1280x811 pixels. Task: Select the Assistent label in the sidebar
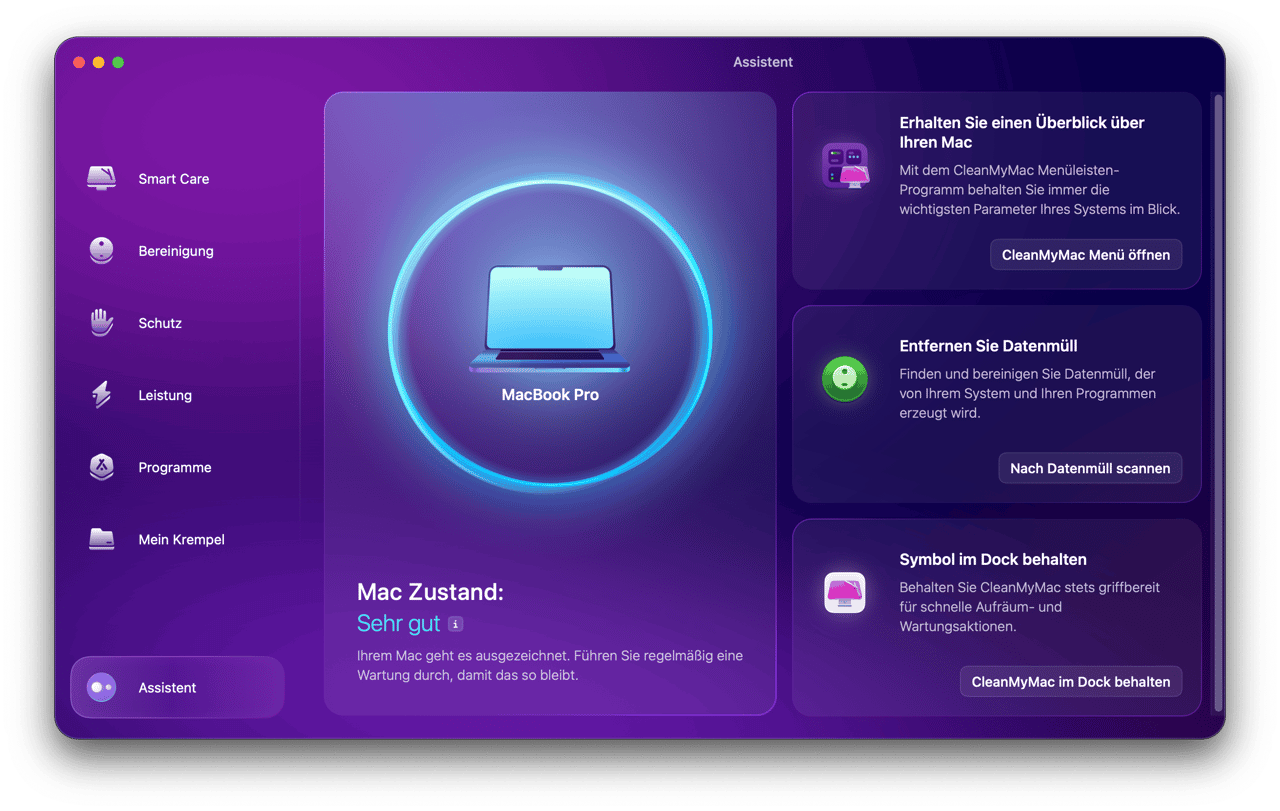[167, 687]
